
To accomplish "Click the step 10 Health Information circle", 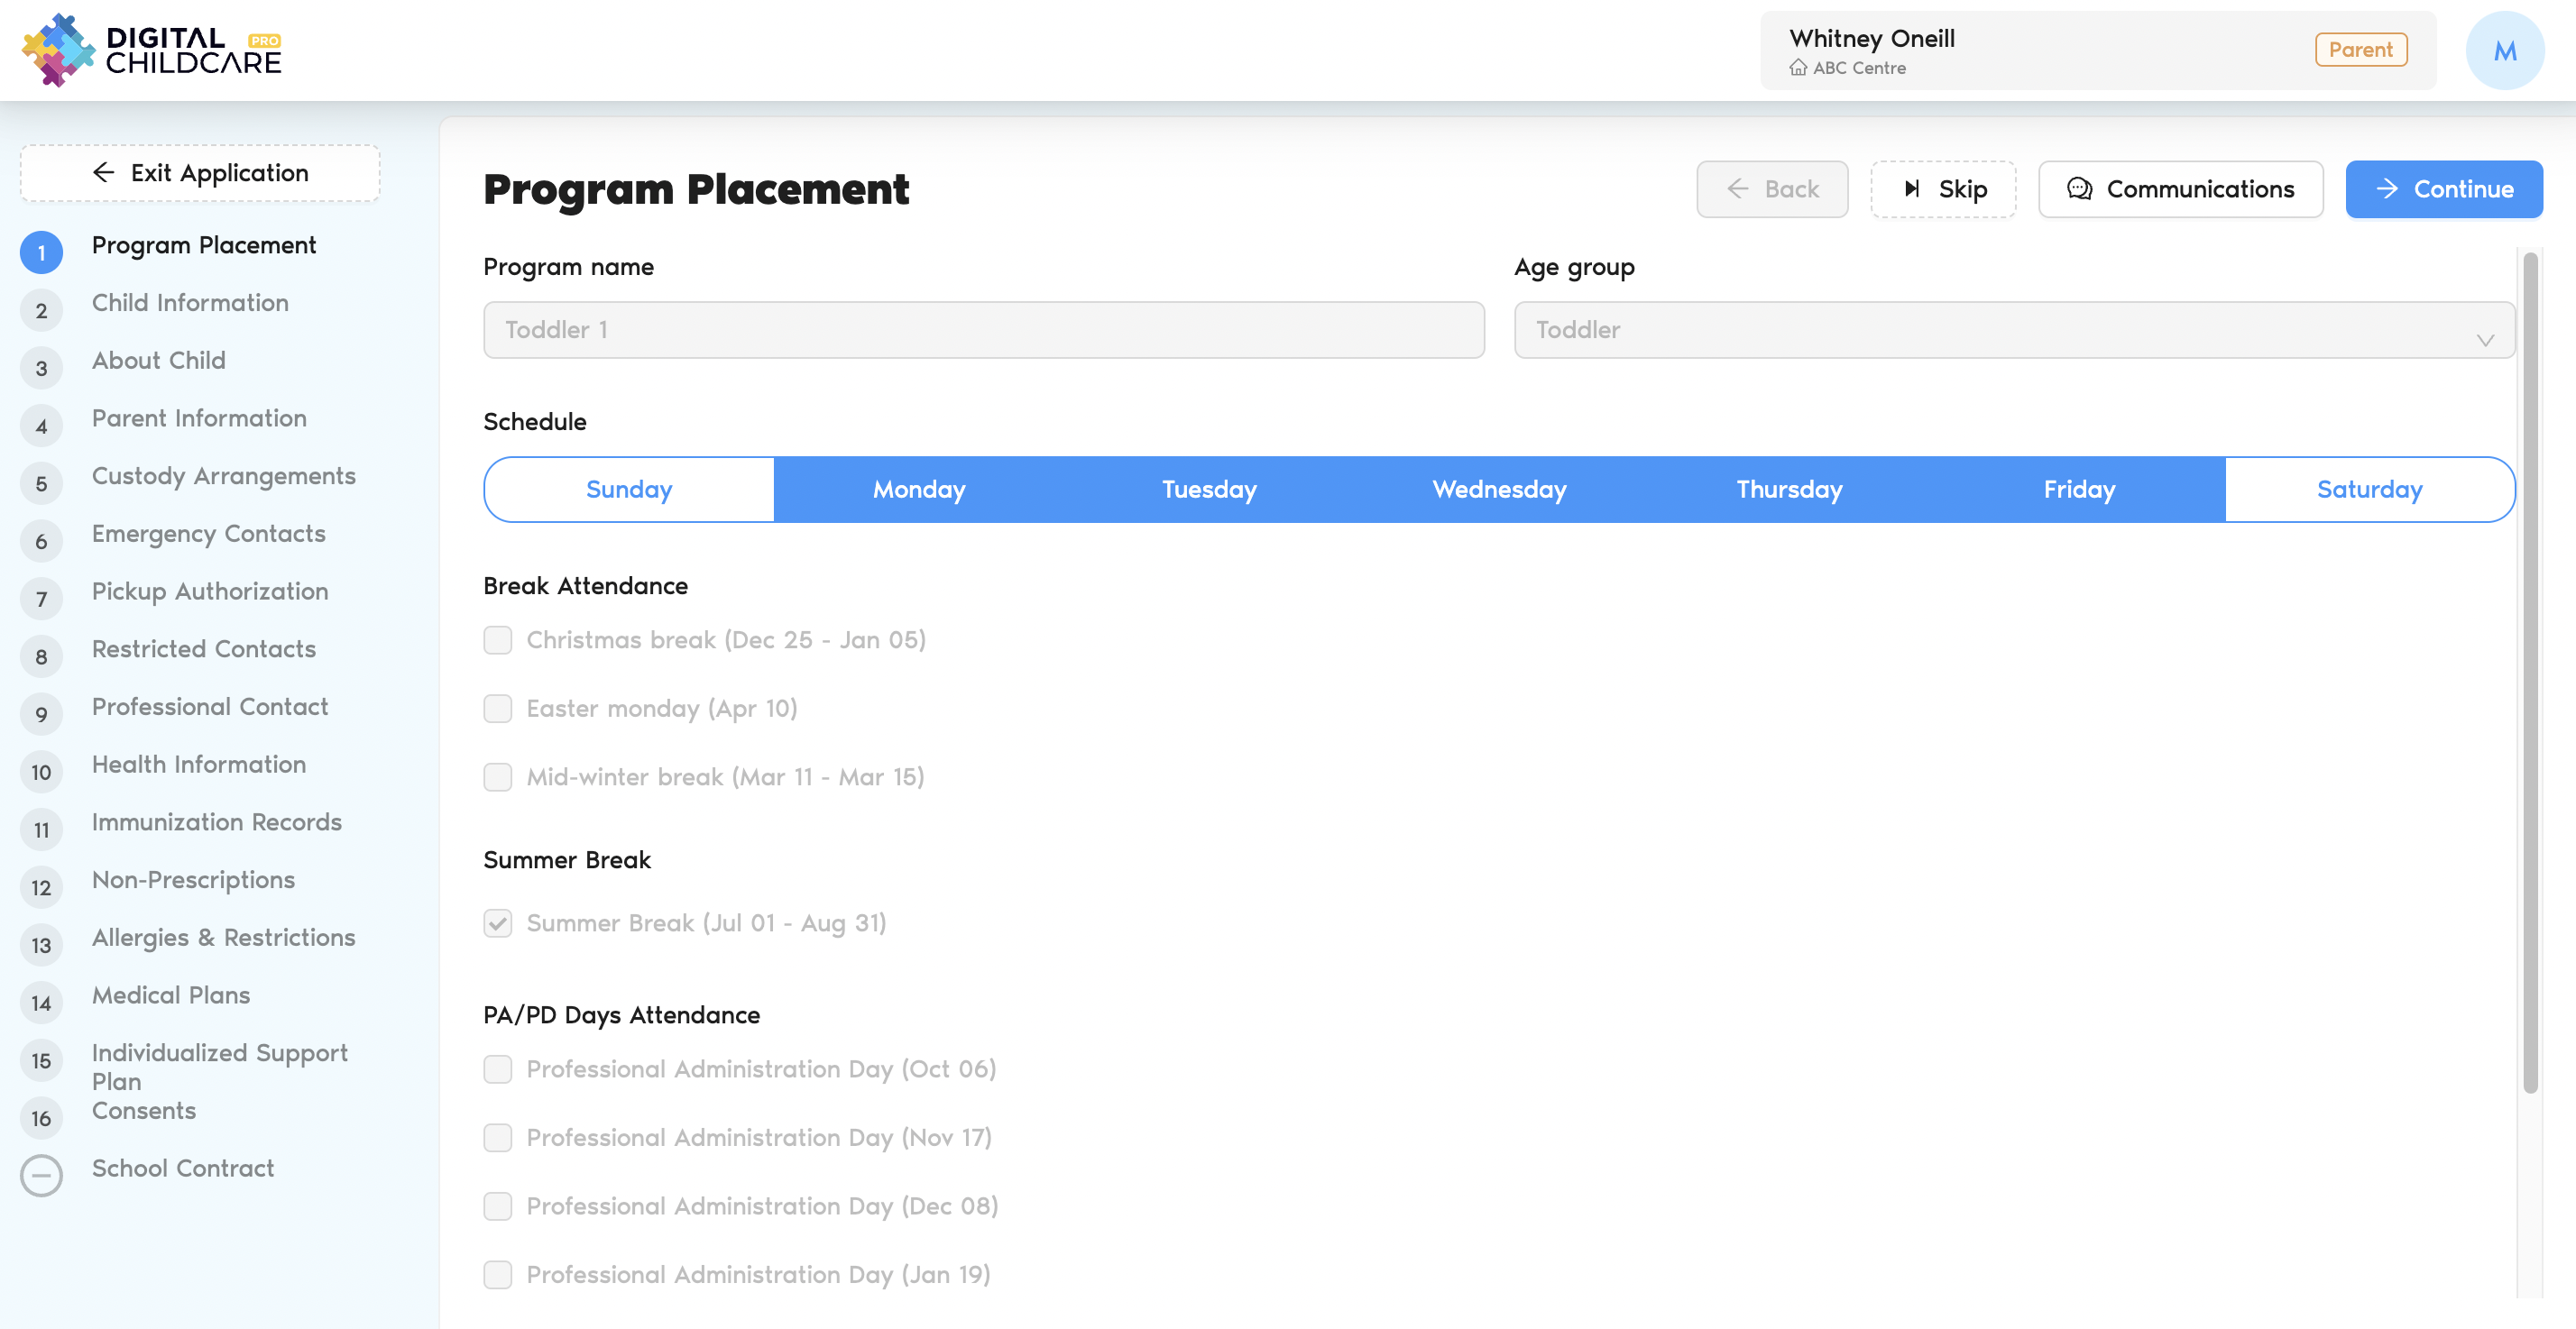I will pyautogui.click(x=41, y=772).
